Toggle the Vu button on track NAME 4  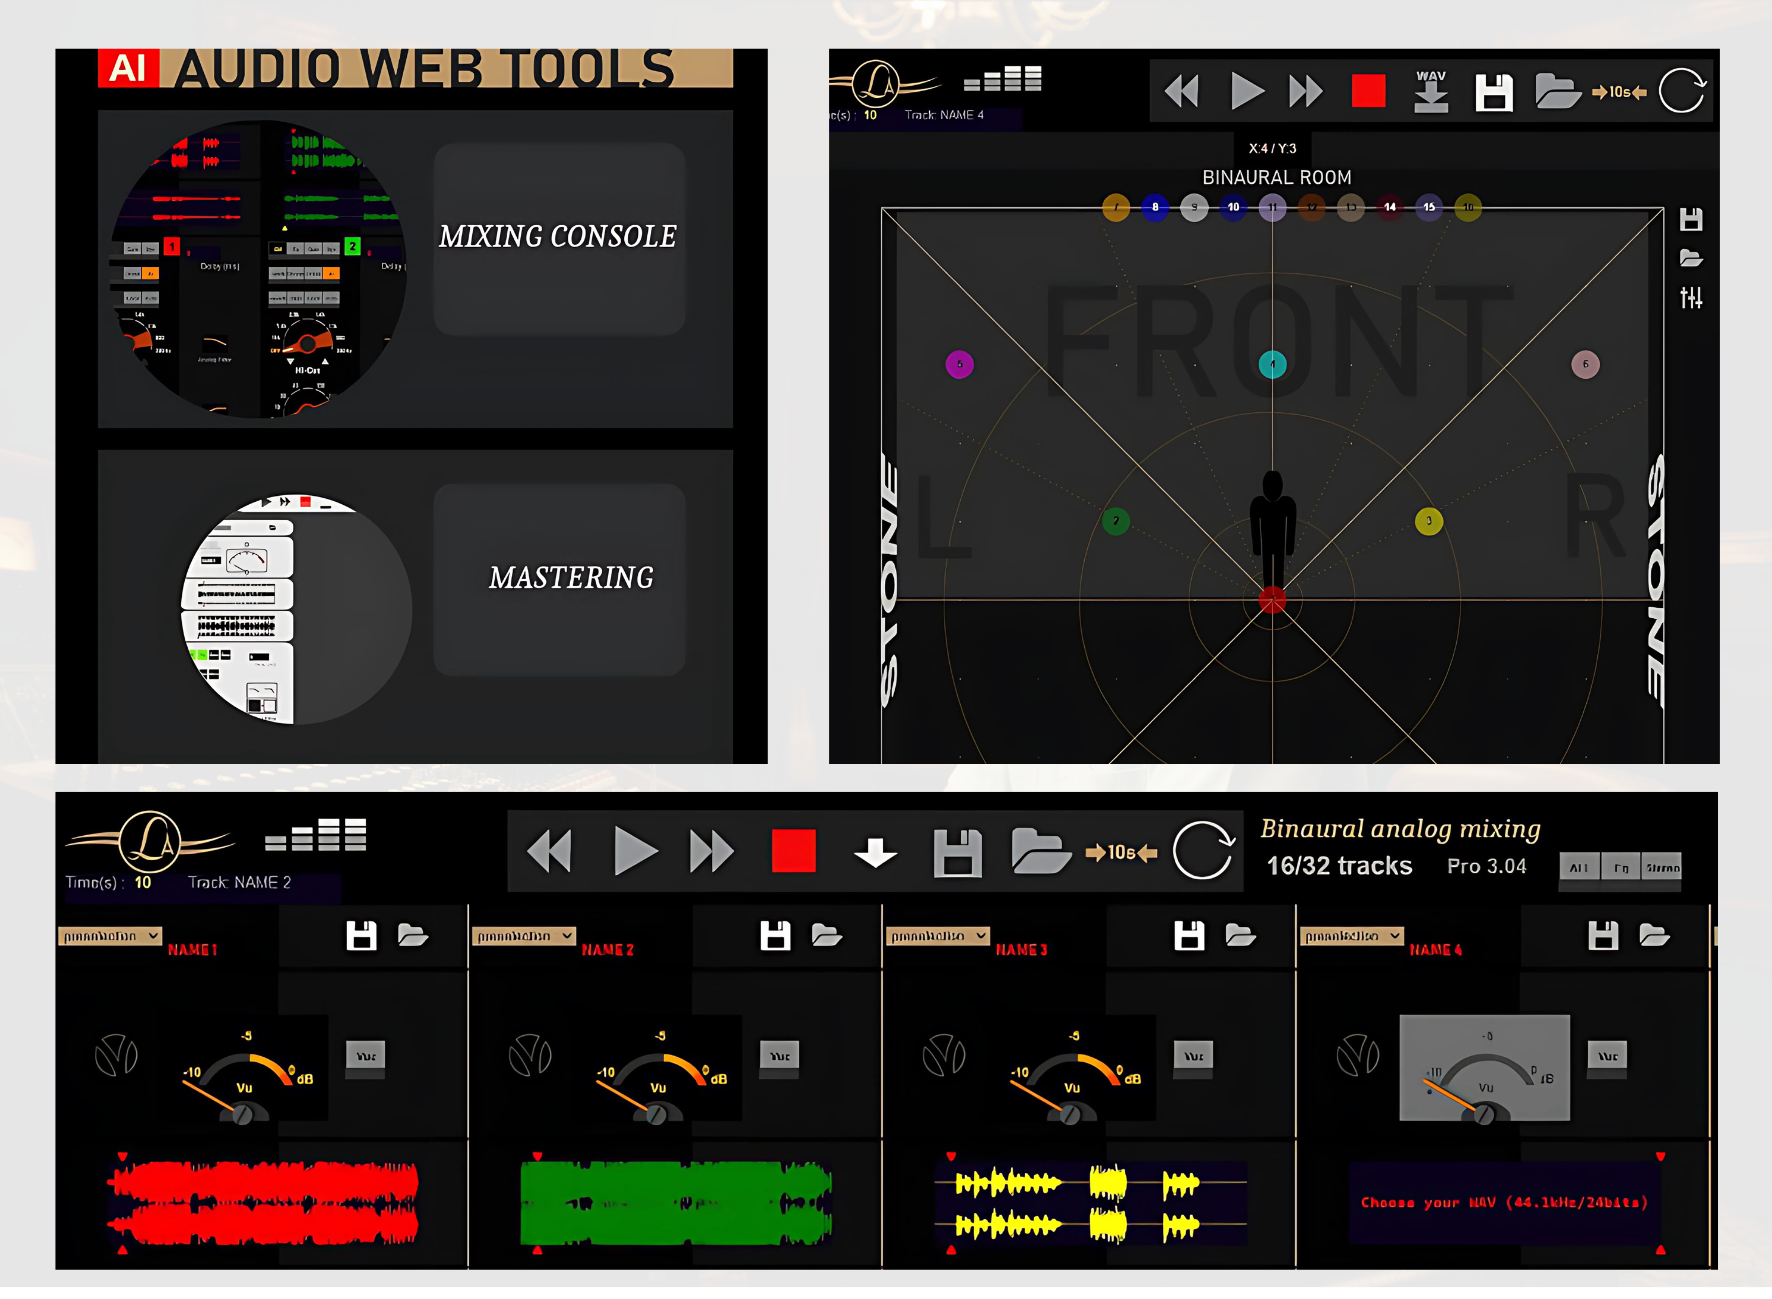[x=1608, y=1056]
